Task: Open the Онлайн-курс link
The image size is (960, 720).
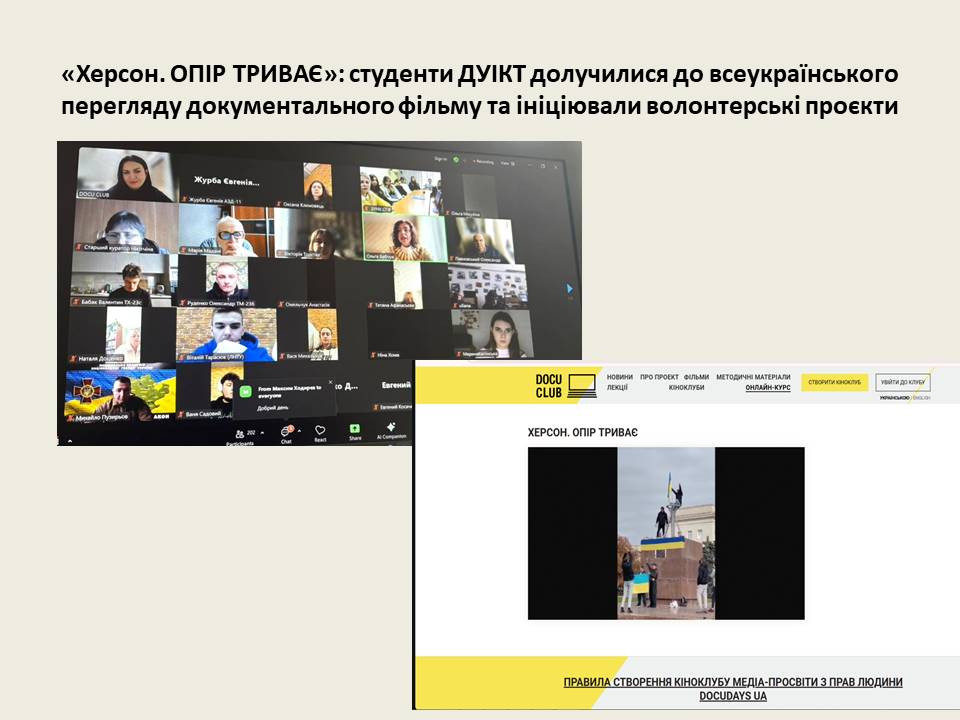Action: point(767,388)
